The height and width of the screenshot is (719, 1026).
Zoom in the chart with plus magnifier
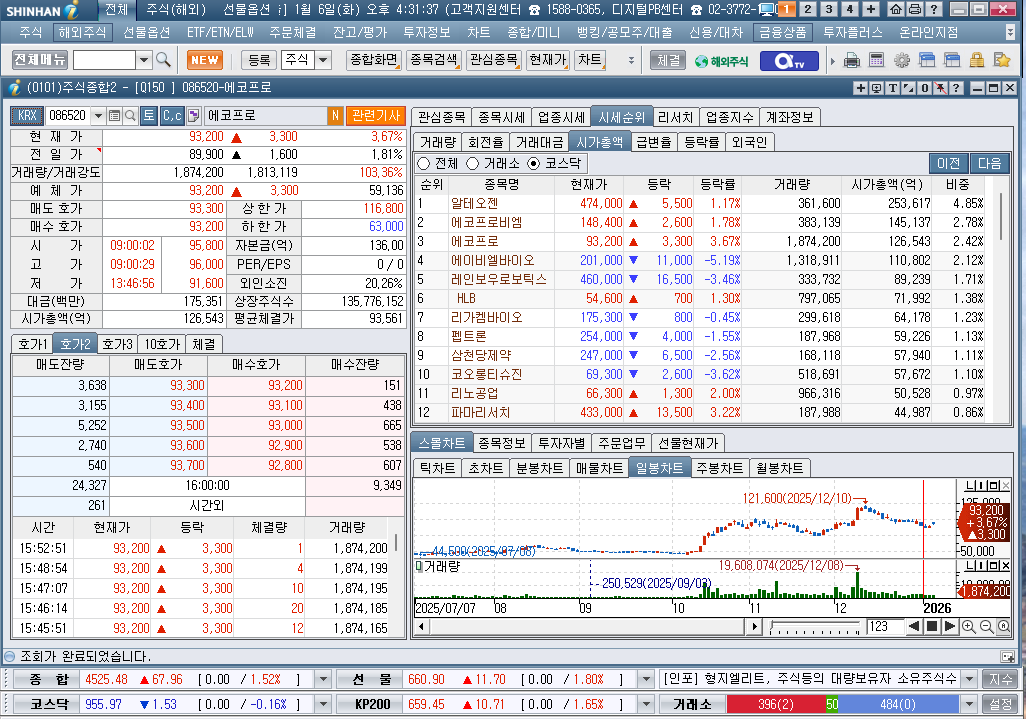[x=969, y=627]
